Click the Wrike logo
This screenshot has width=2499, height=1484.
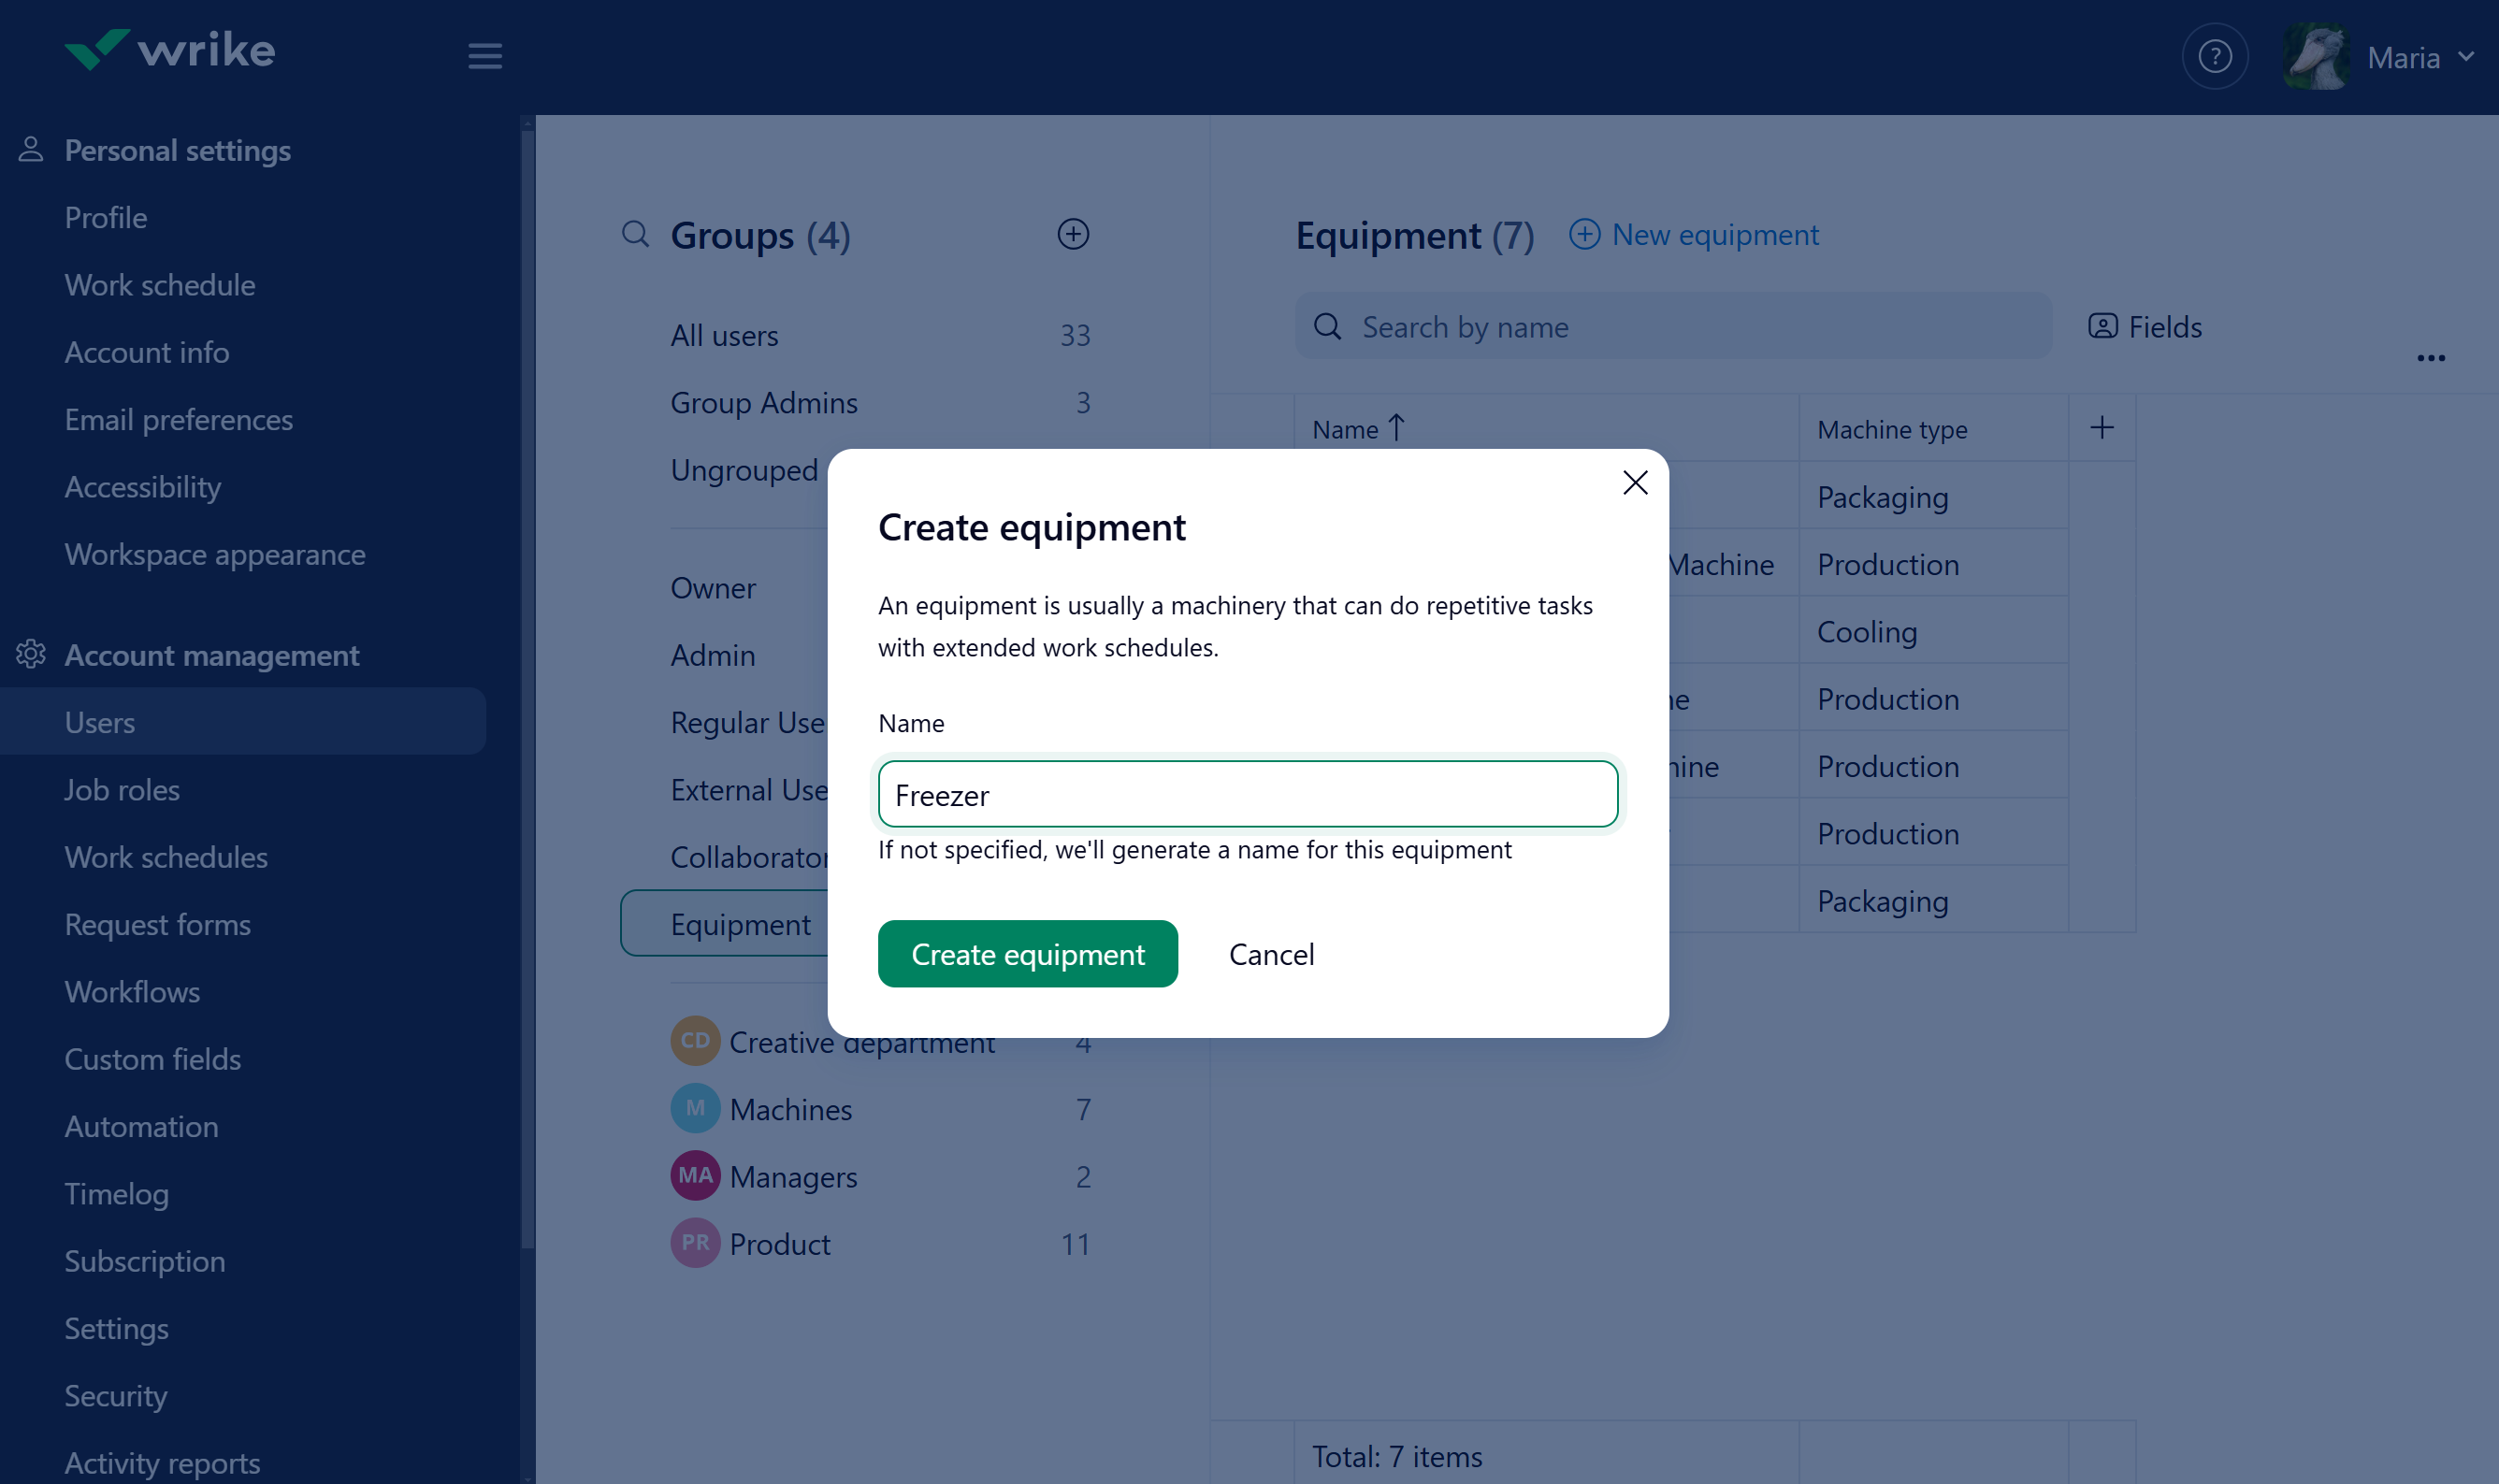coord(170,50)
